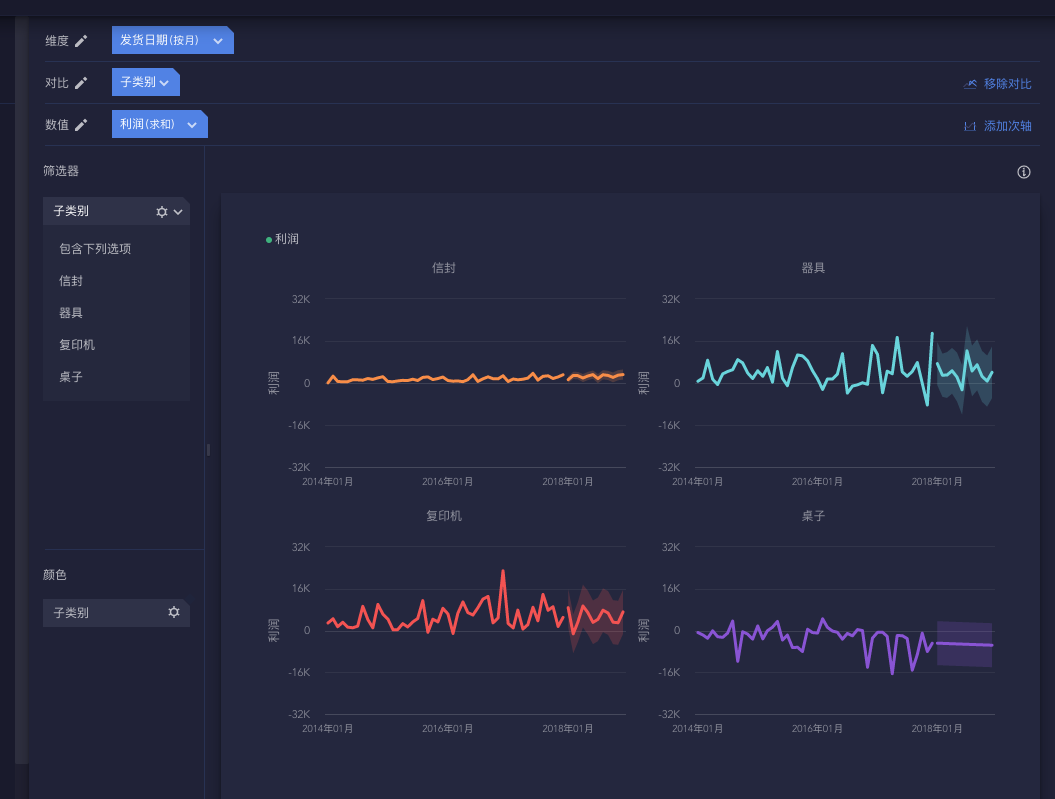Select 器具 in the filter list
Viewport: 1055px width, 799px height.
click(71, 313)
